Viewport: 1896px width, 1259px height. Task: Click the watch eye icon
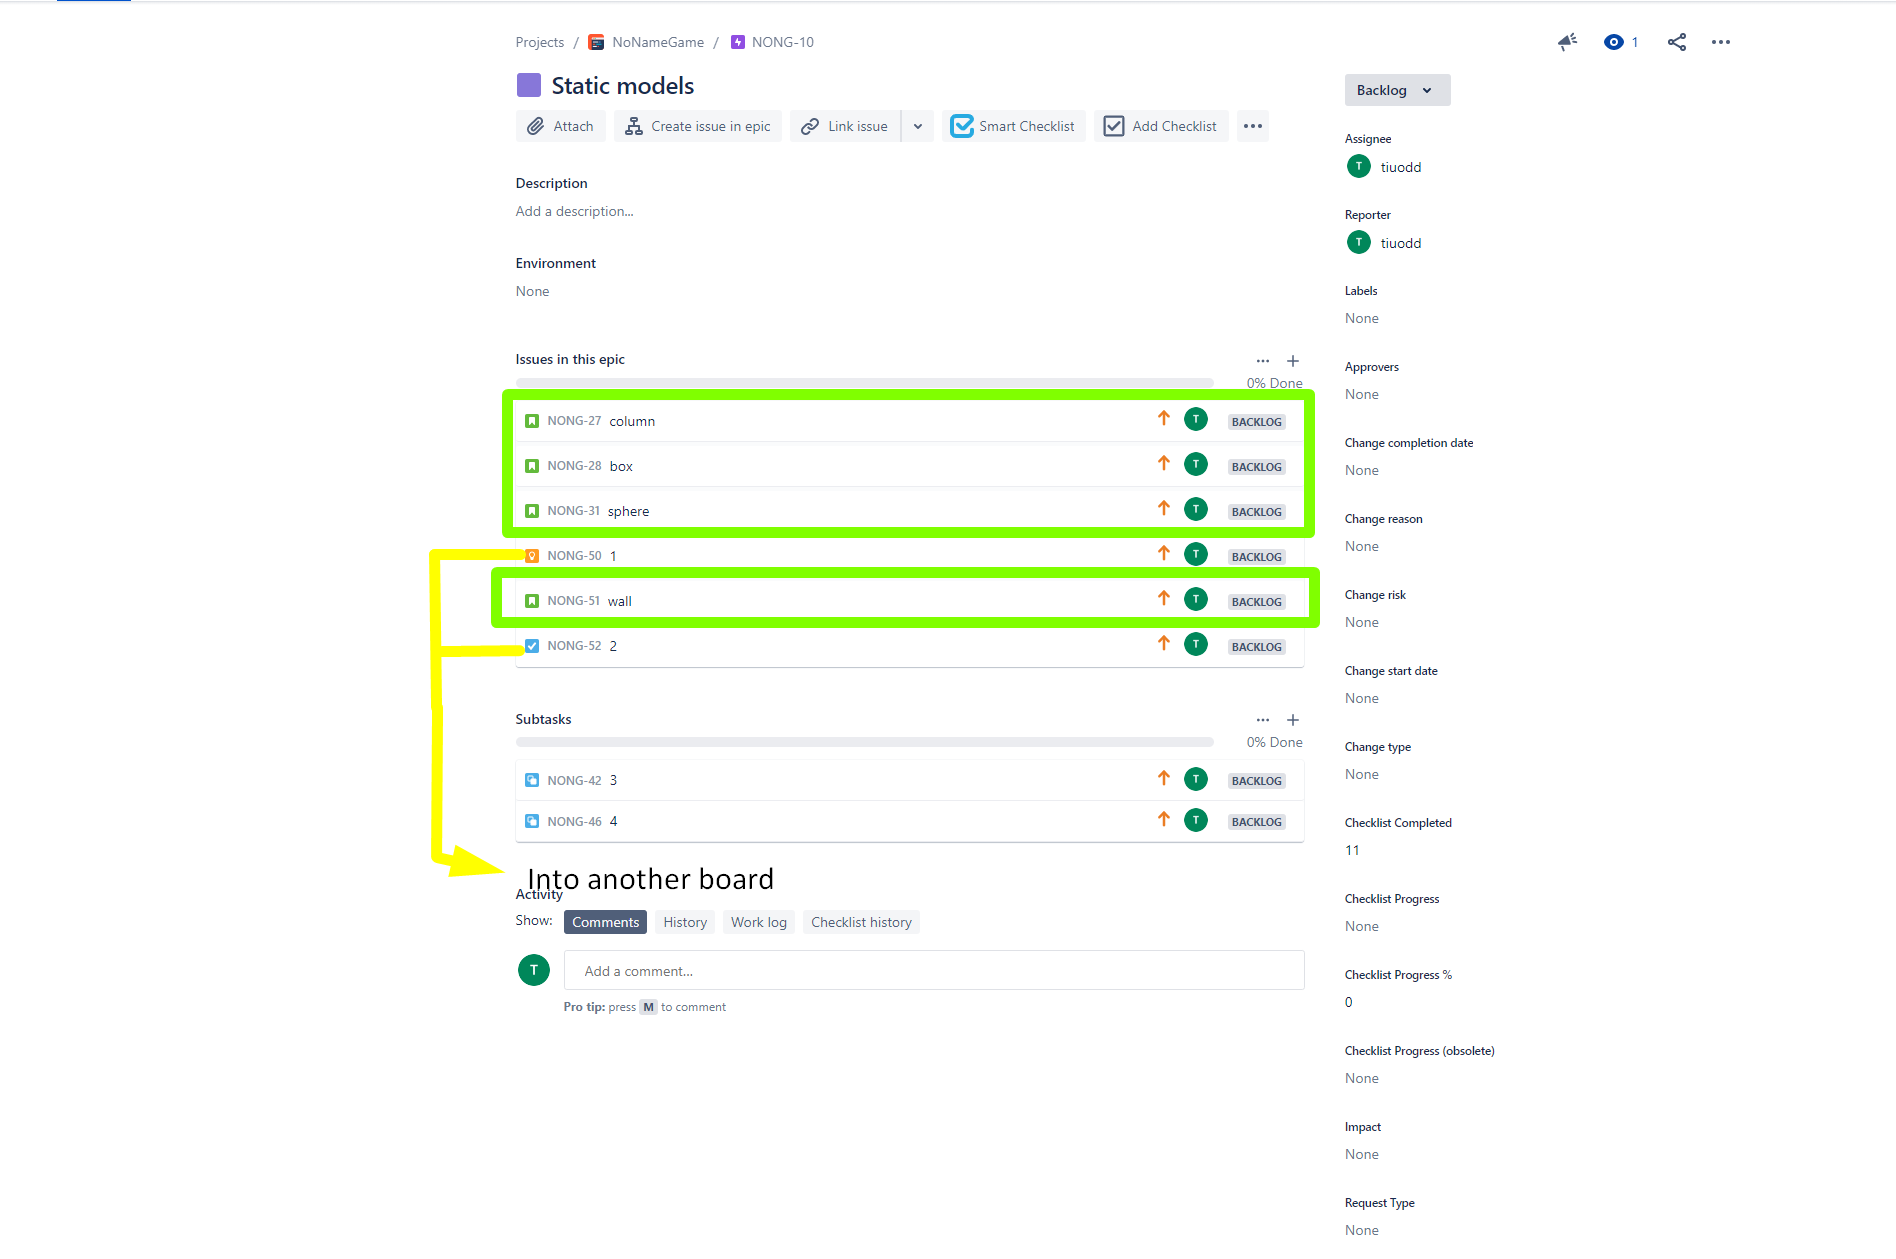click(1613, 42)
